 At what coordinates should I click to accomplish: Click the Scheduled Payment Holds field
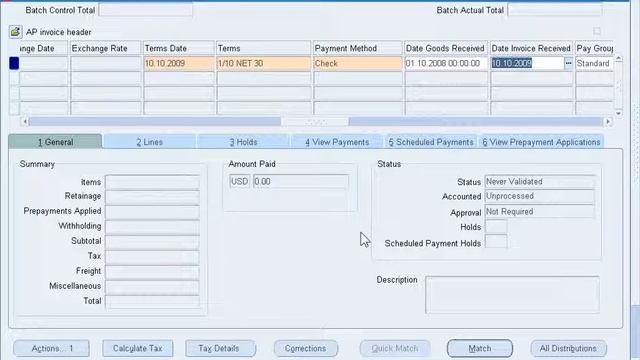click(496, 242)
